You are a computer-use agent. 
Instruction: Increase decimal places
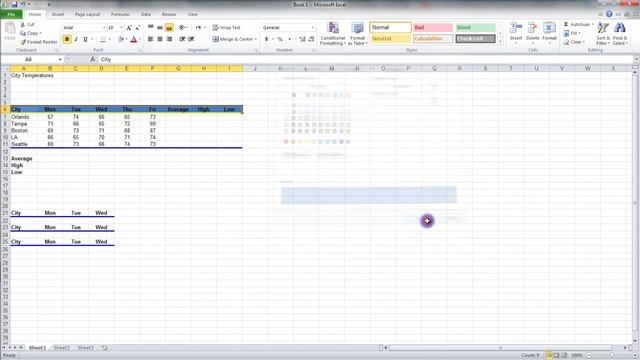point(302,39)
